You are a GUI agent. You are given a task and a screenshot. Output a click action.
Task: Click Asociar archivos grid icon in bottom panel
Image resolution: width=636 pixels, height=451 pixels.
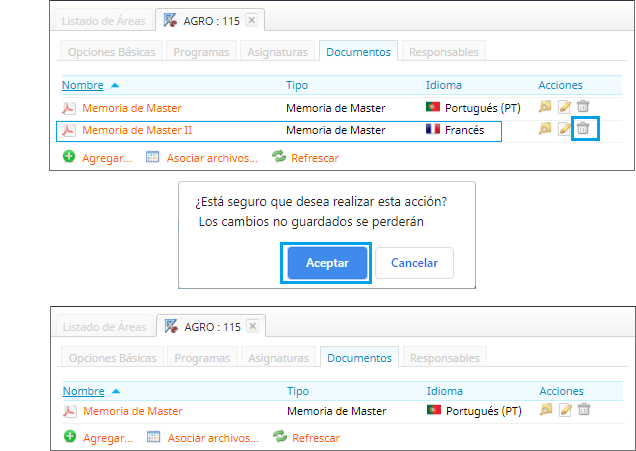click(153, 437)
